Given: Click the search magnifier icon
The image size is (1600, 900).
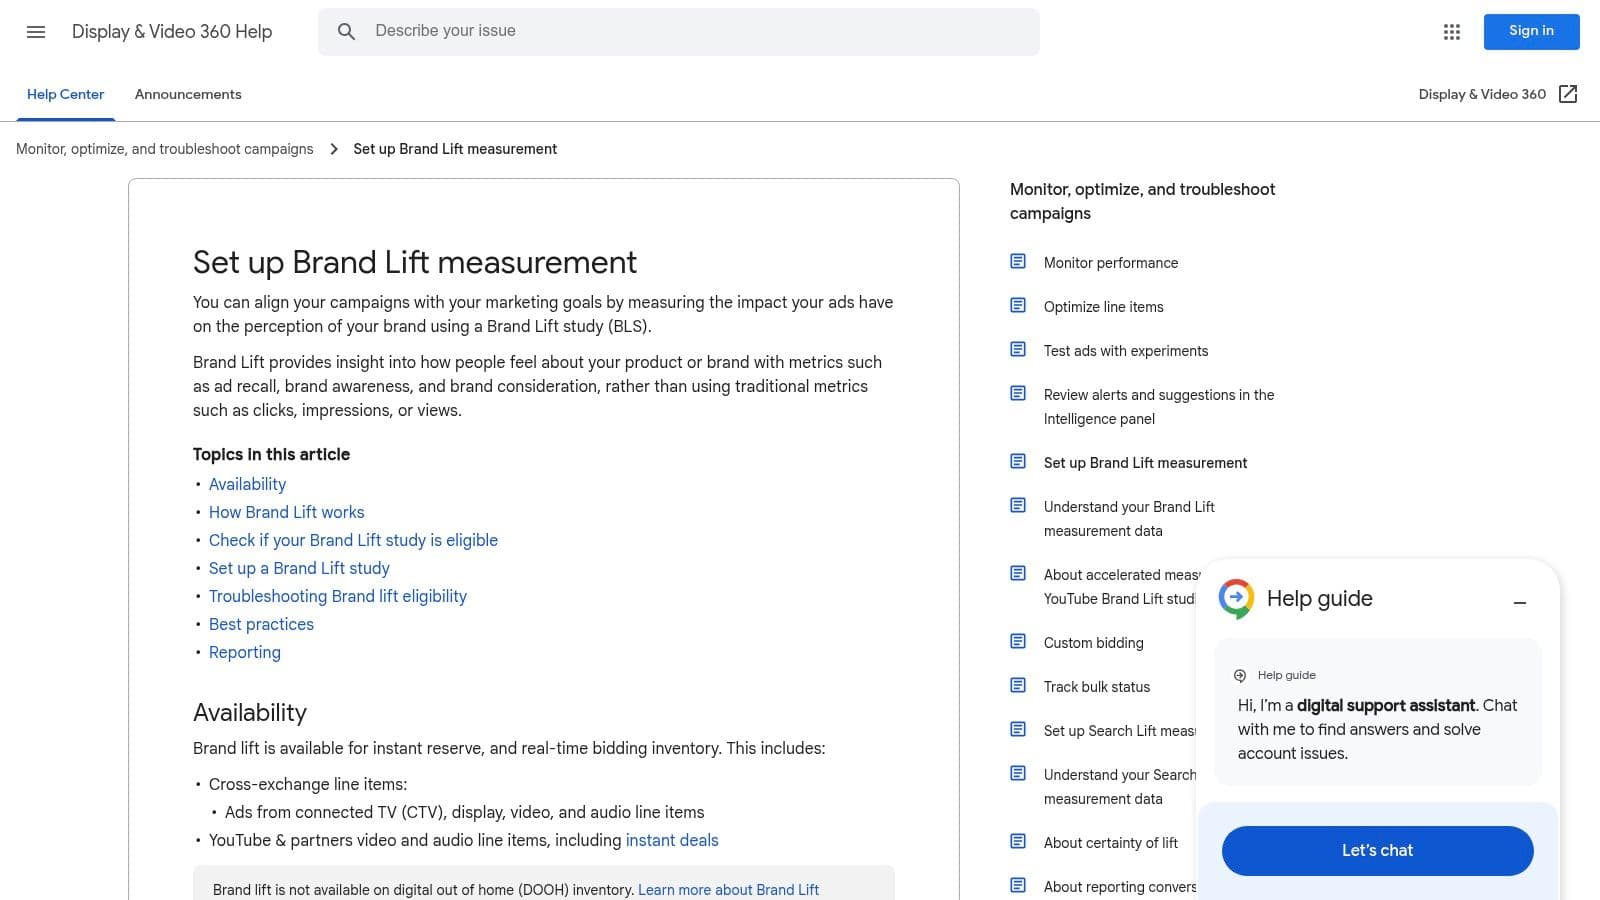Looking at the screenshot, I should (346, 32).
